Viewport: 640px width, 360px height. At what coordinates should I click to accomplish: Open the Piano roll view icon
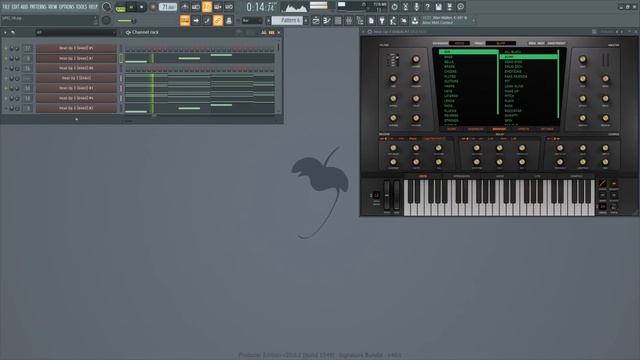[x=327, y=20]
